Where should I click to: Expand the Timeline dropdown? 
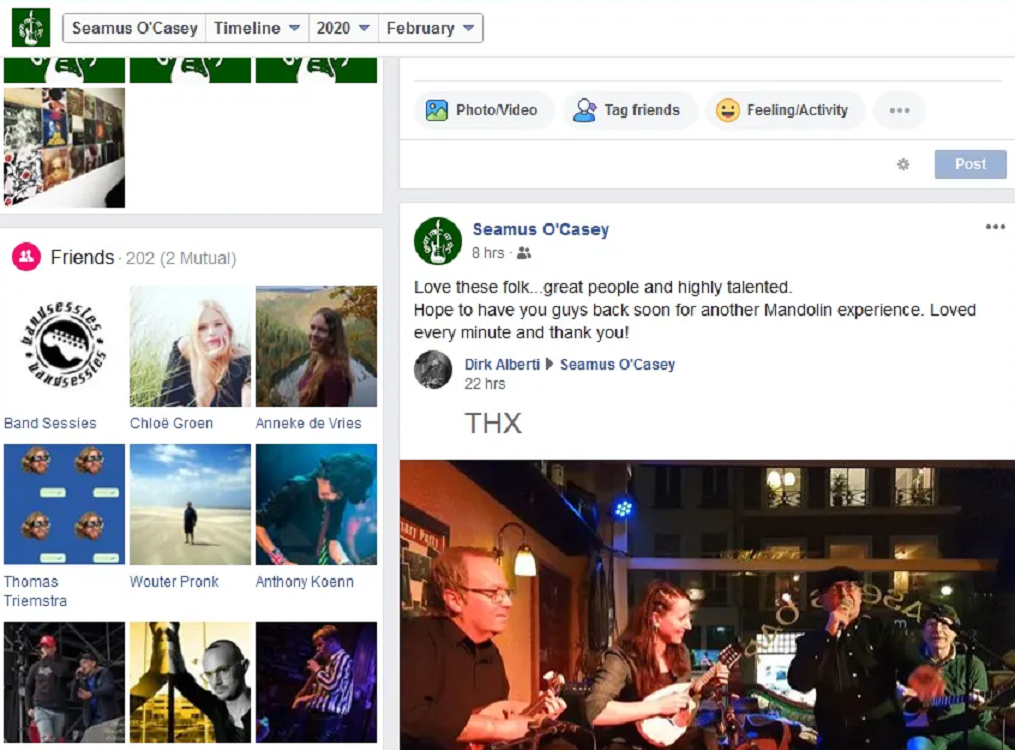click(257, 28)
